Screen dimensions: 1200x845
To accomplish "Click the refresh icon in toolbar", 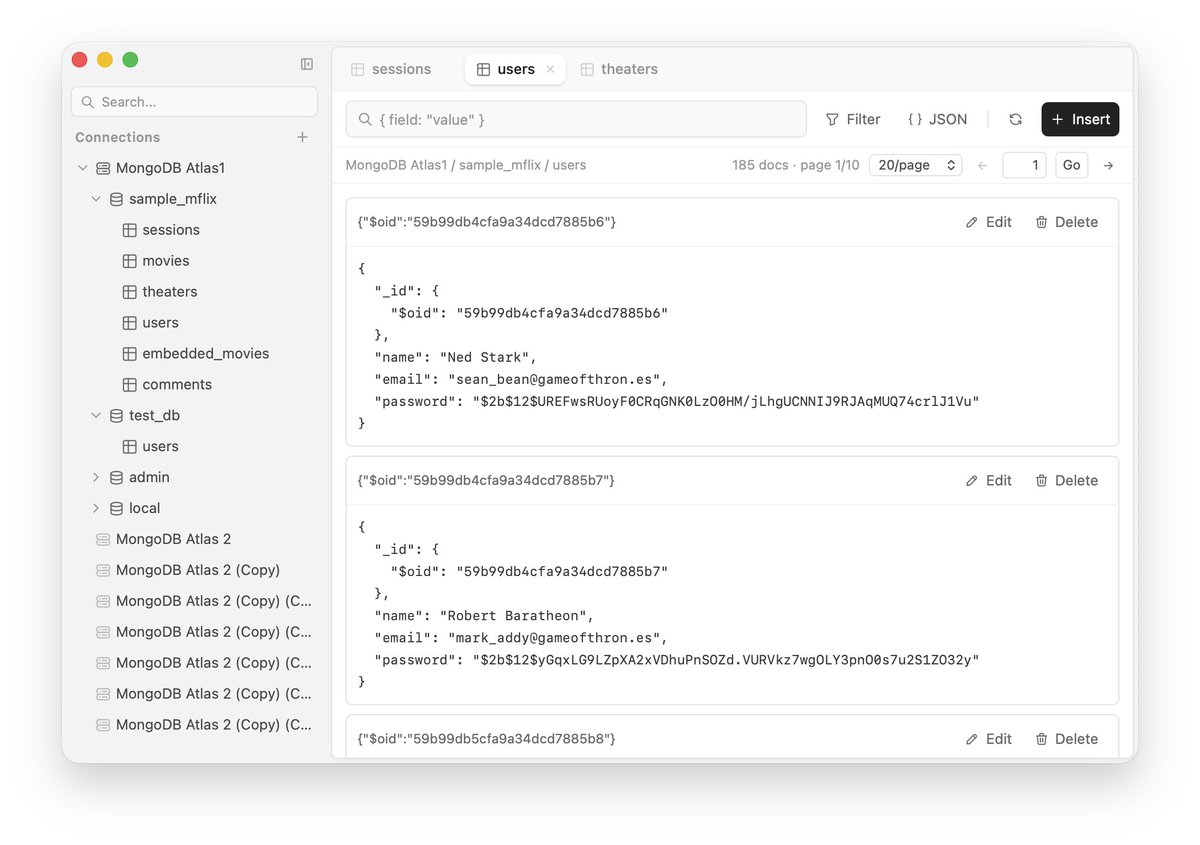I will [x=1015, y=119].
